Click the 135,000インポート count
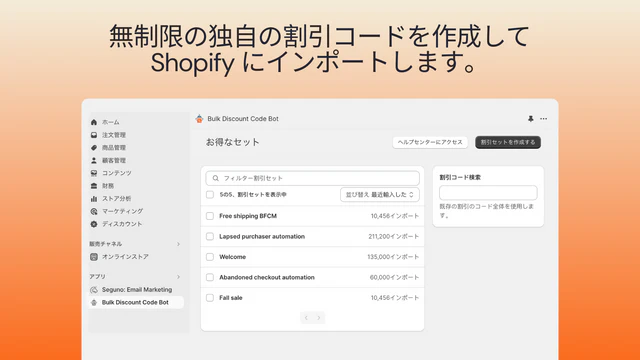 click(x=393, y=257)
